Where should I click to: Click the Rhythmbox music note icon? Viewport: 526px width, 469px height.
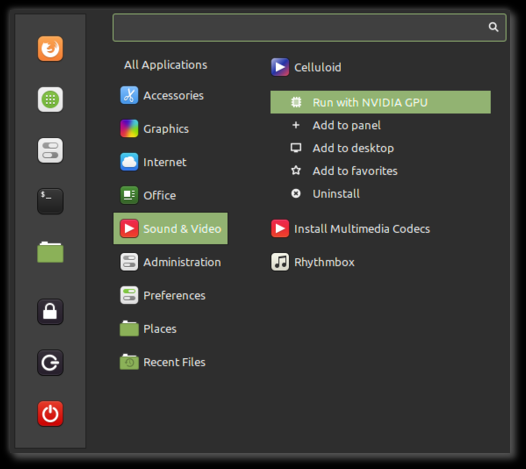pyautogui.click(x=280, y=262)
